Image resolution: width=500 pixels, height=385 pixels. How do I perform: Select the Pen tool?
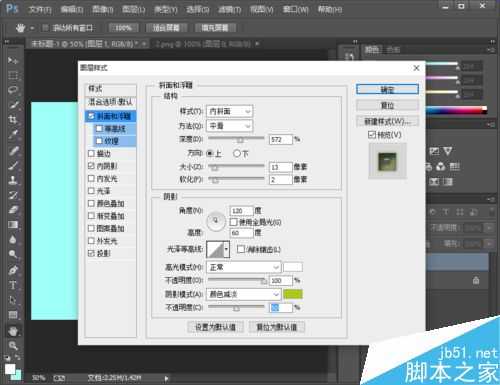click(13, 270)
